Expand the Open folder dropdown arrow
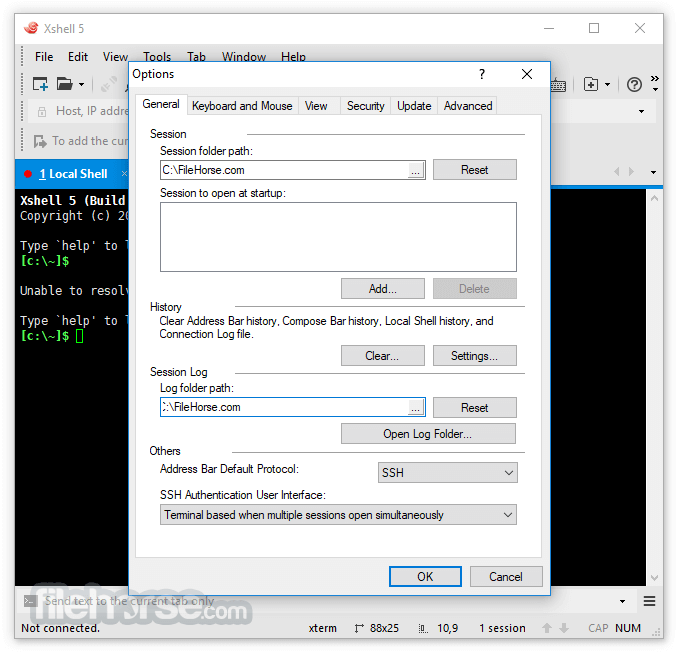This screenshot has width=680, height=655. click(82, 85)
